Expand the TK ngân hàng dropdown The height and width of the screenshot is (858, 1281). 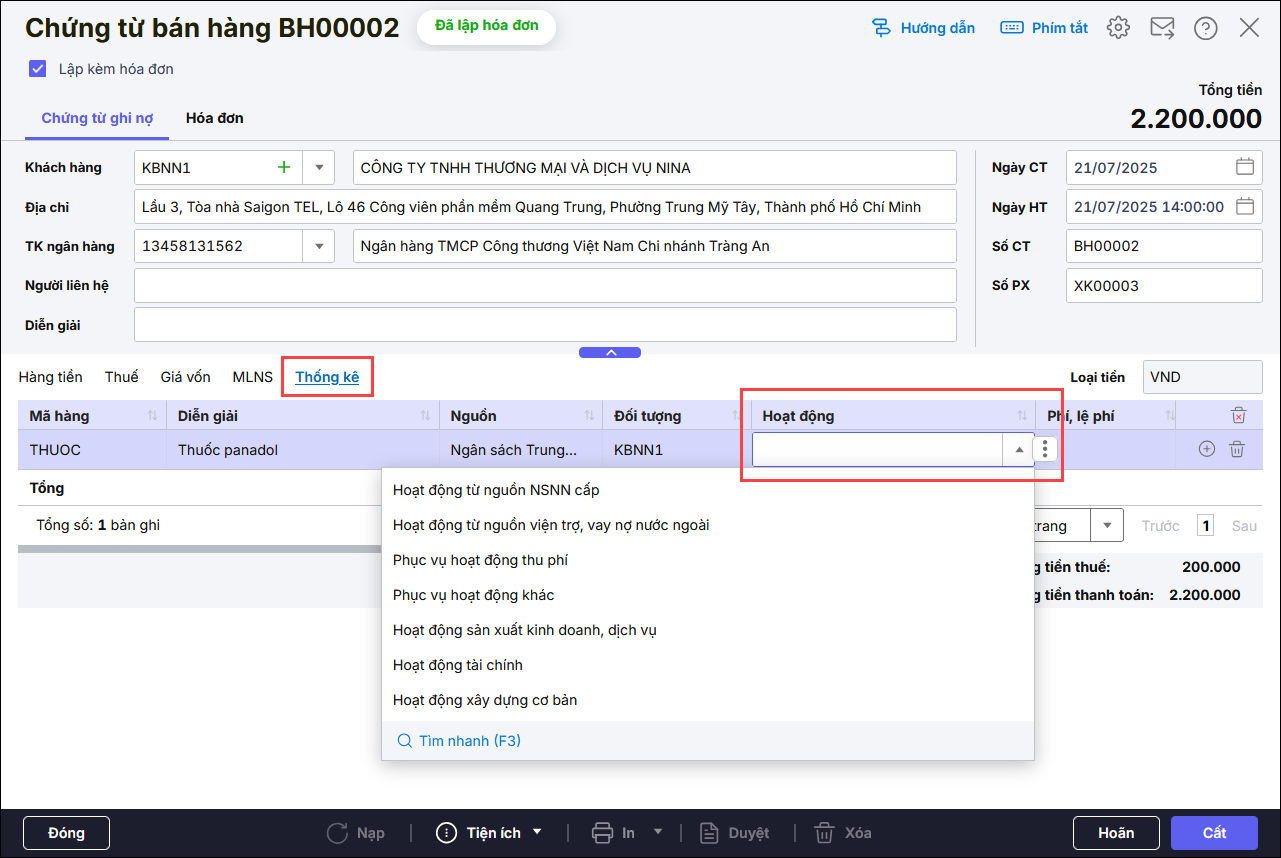tap(319, 246)
